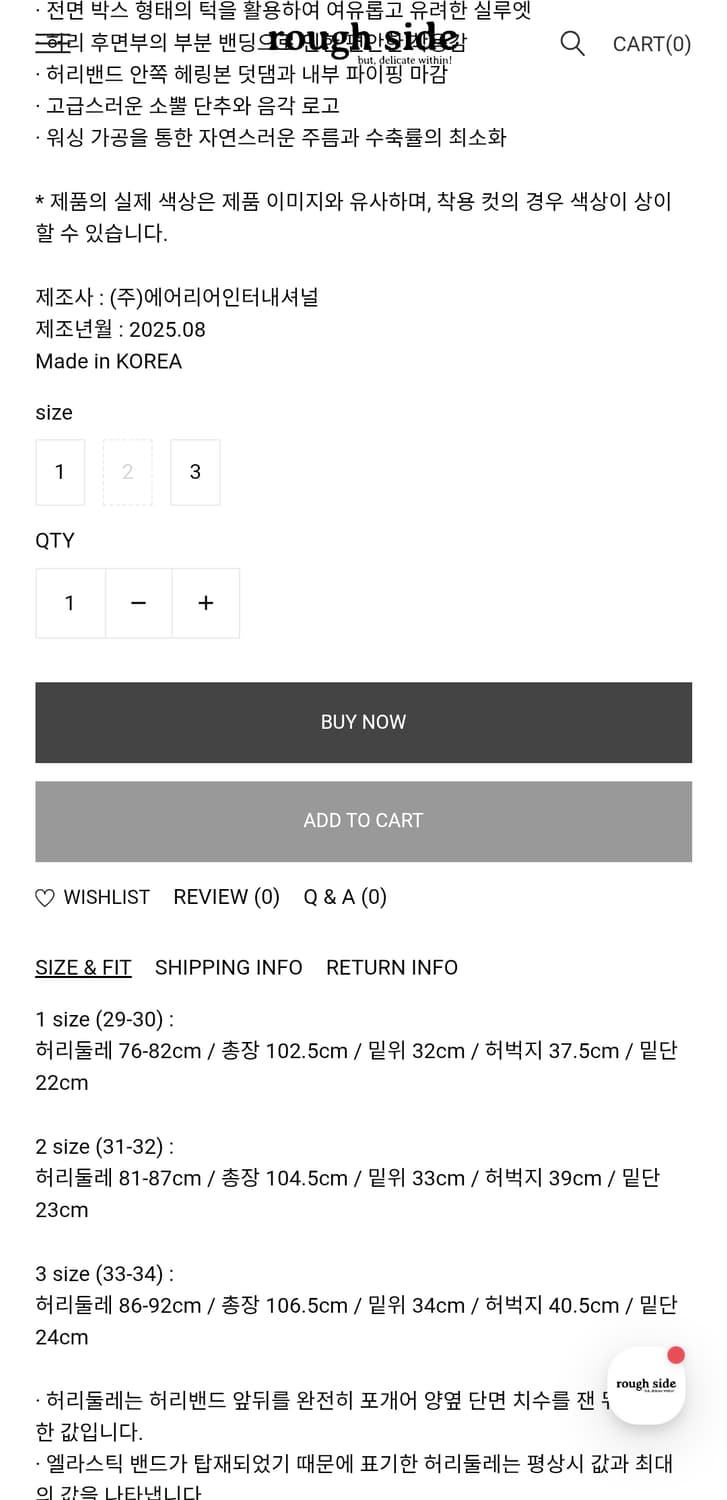Click the search magnifier icon
Image resolution: width=727 pixels, height=1500 pixels.
[x=572, y=43]
